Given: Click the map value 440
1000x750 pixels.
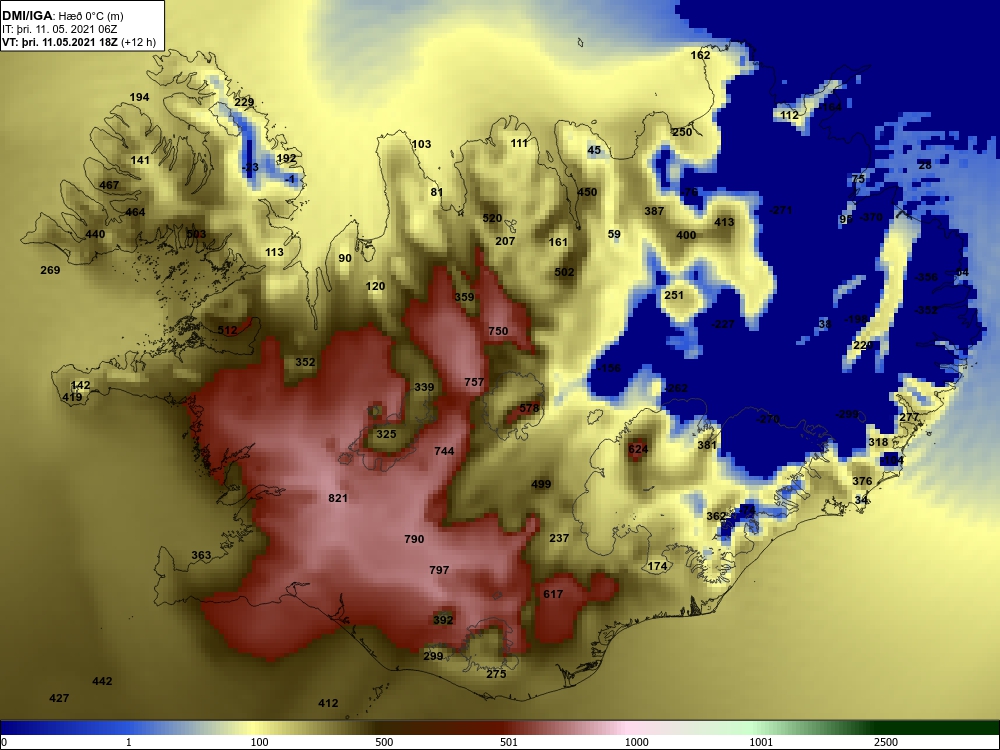Looking at the screenshot, I should click(94, 234).
